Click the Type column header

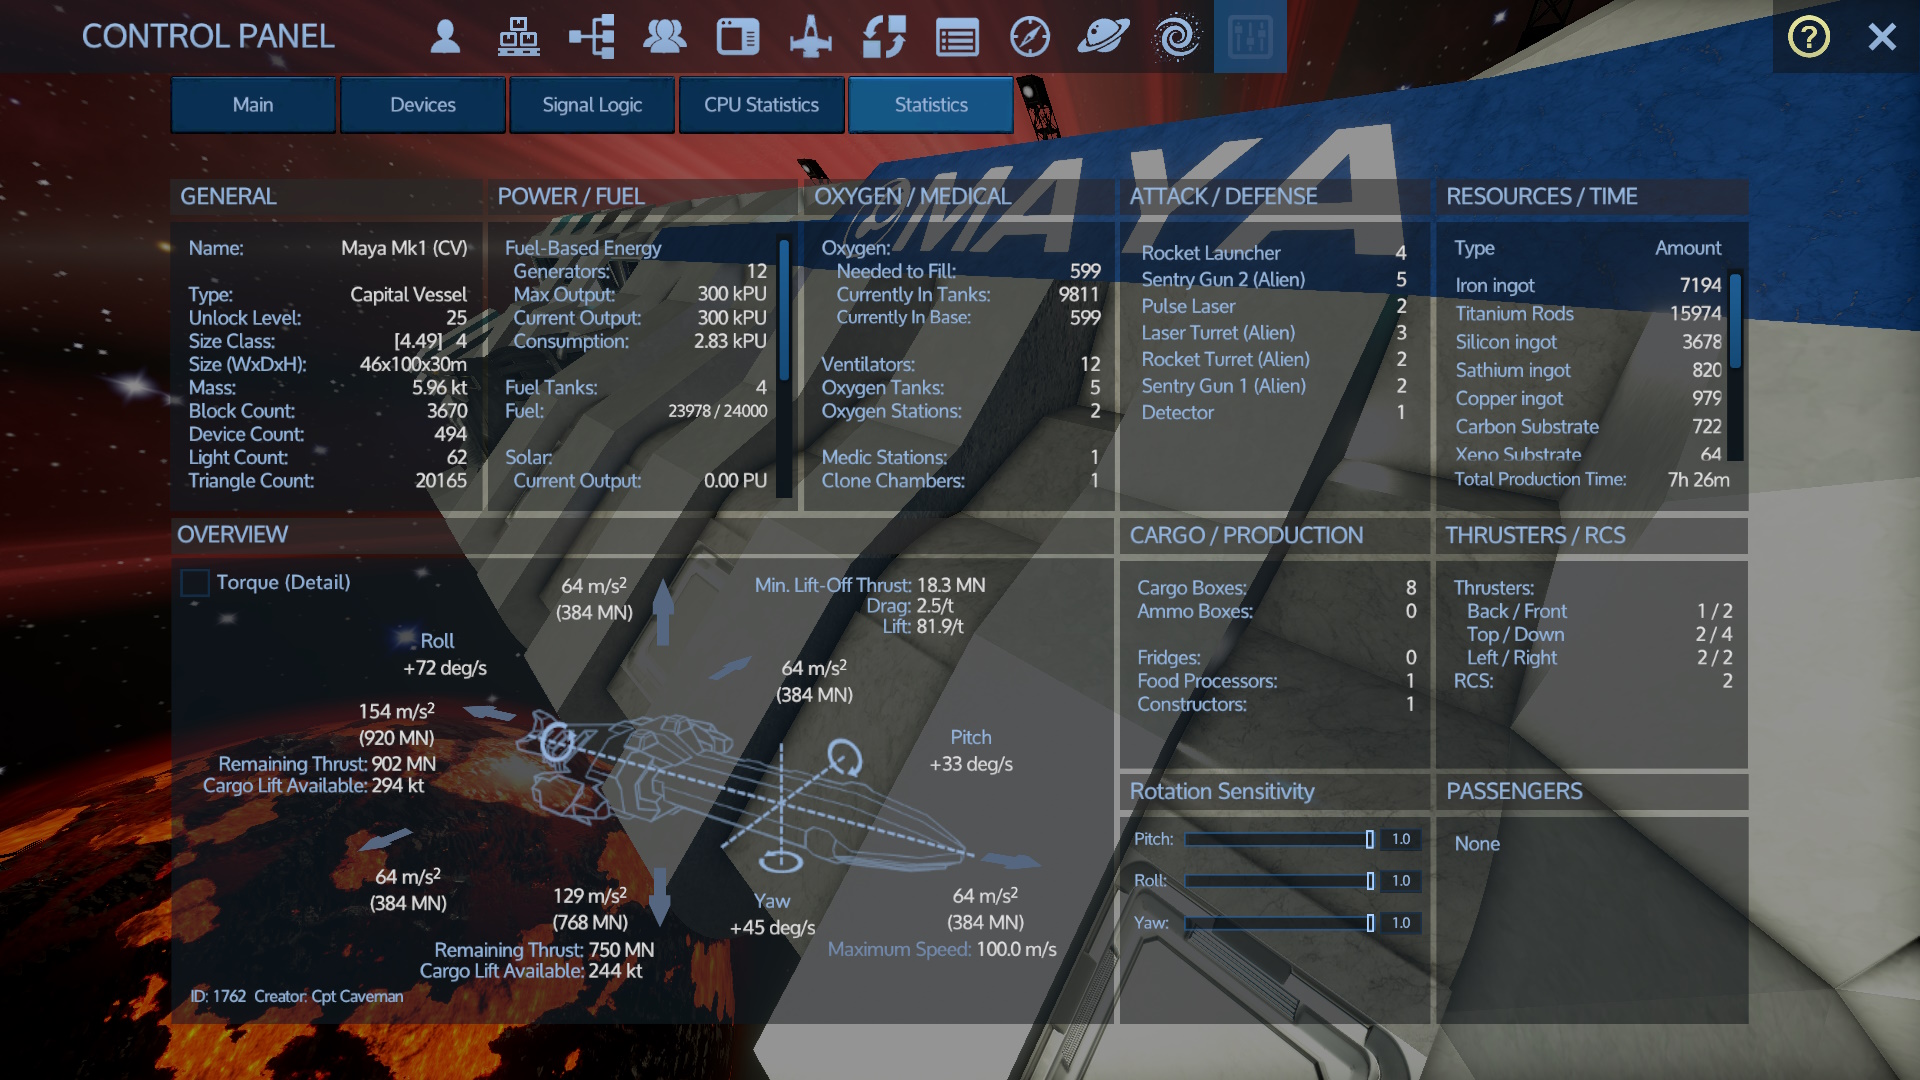1474,248
